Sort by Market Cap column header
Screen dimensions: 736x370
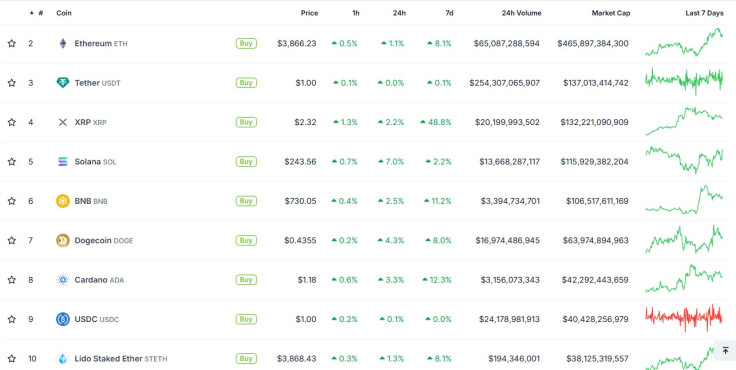coord(611,13)
